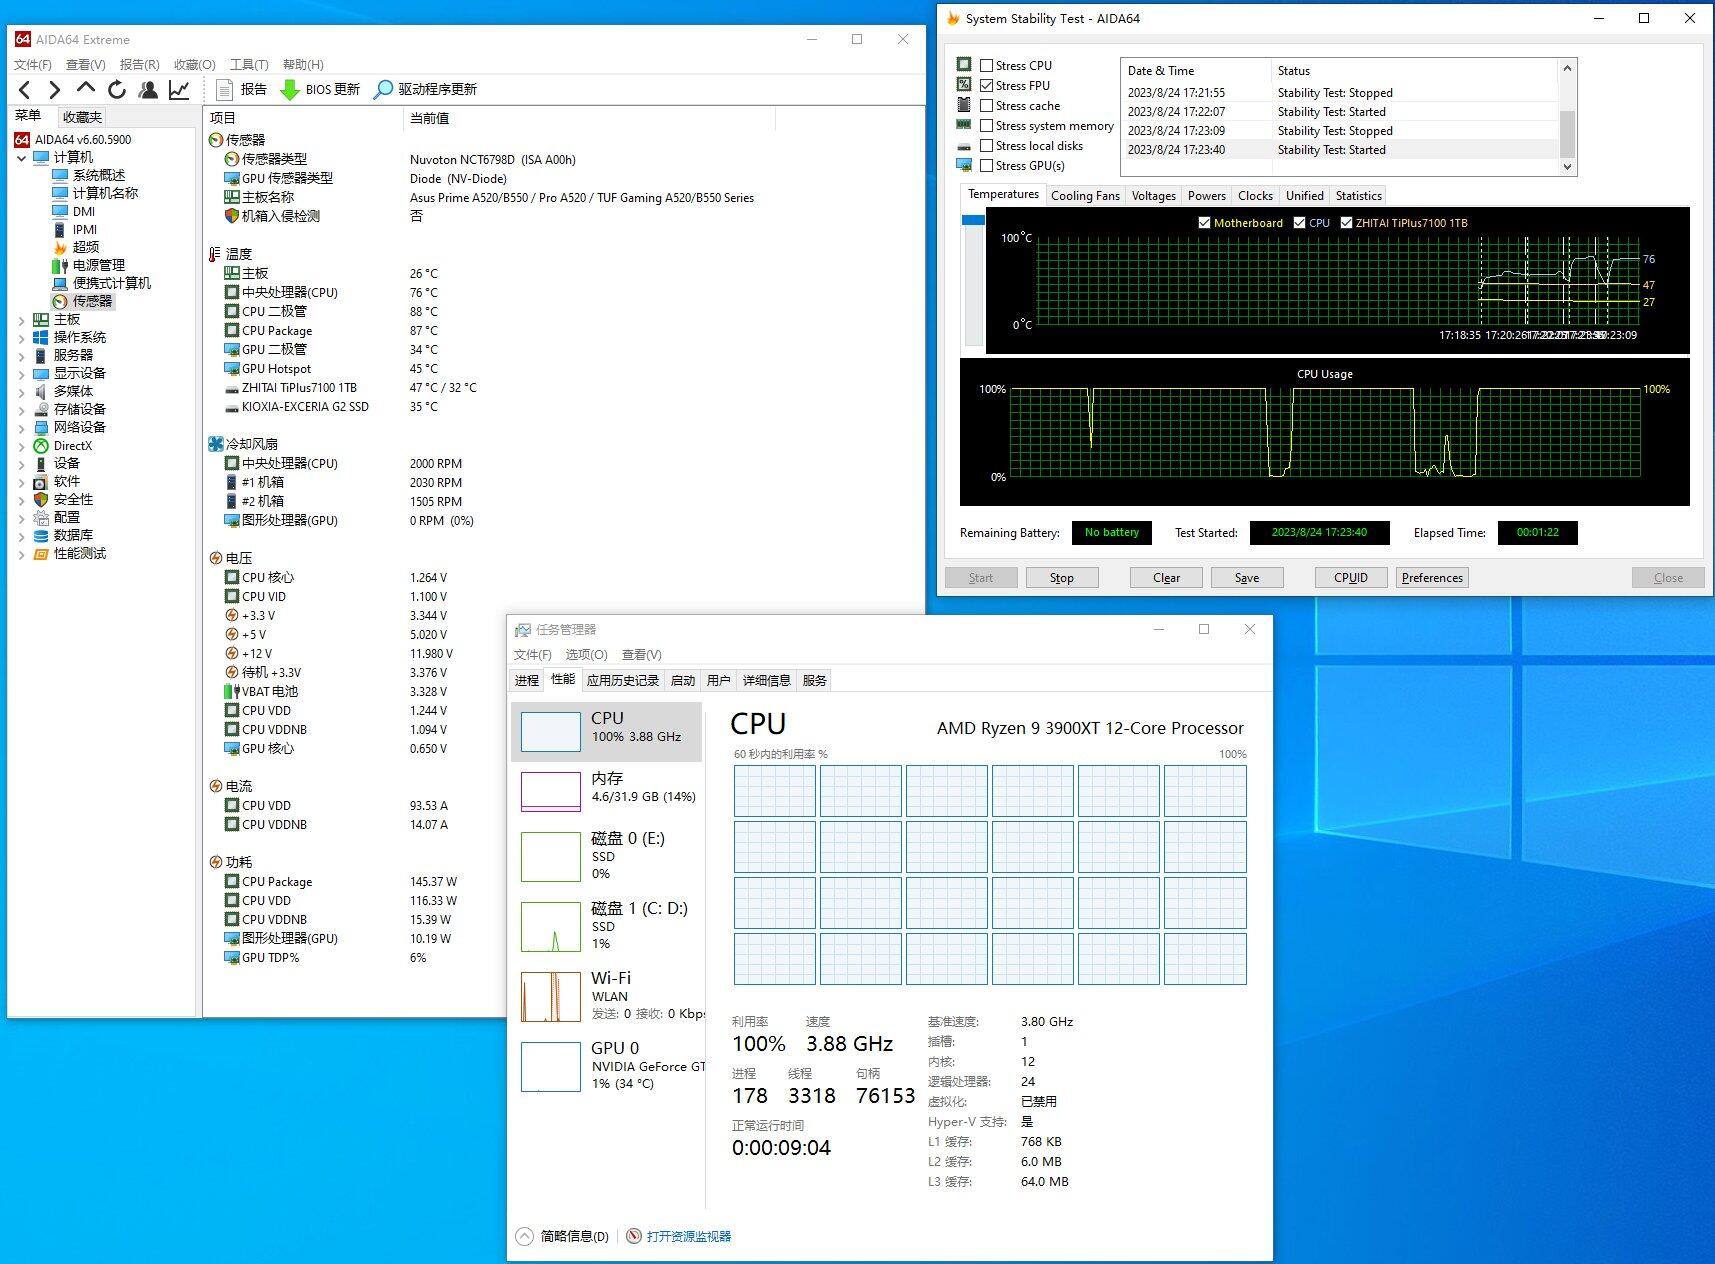Viewport: 1715px width, 1264px height.
Task: Toggle the Motherboard temperature graph checkbox
Action: (1204, 223)
